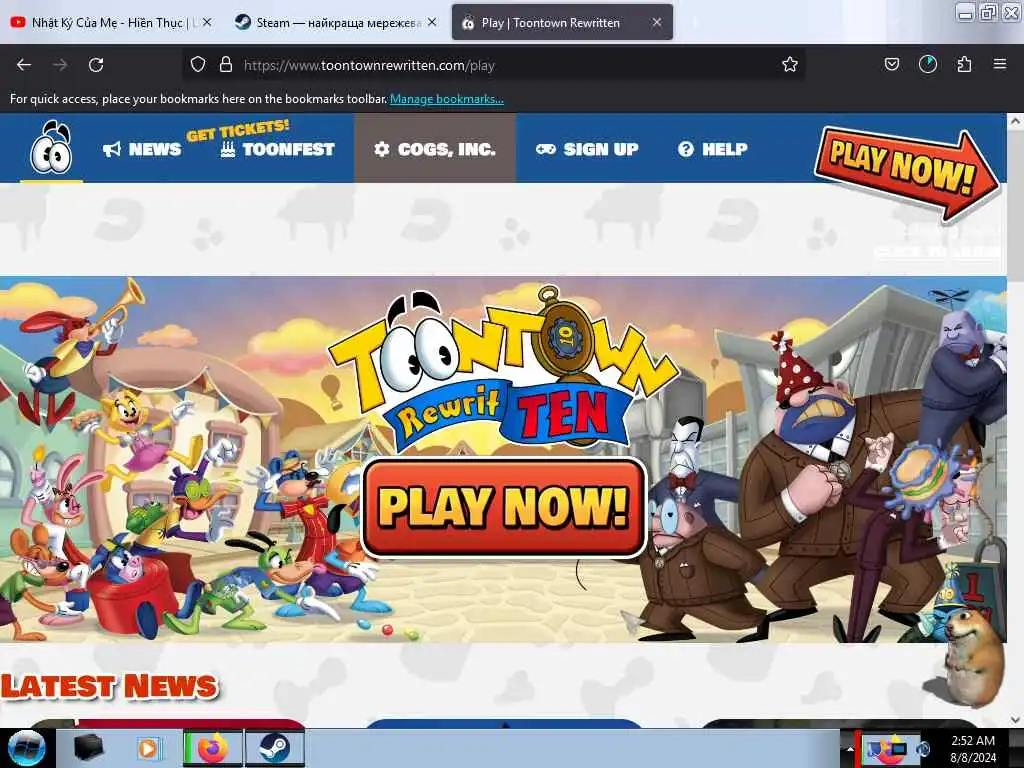The image size is (1024, 768).
Task: Click the large Play Now button on banner
Action: click(504, 508)
